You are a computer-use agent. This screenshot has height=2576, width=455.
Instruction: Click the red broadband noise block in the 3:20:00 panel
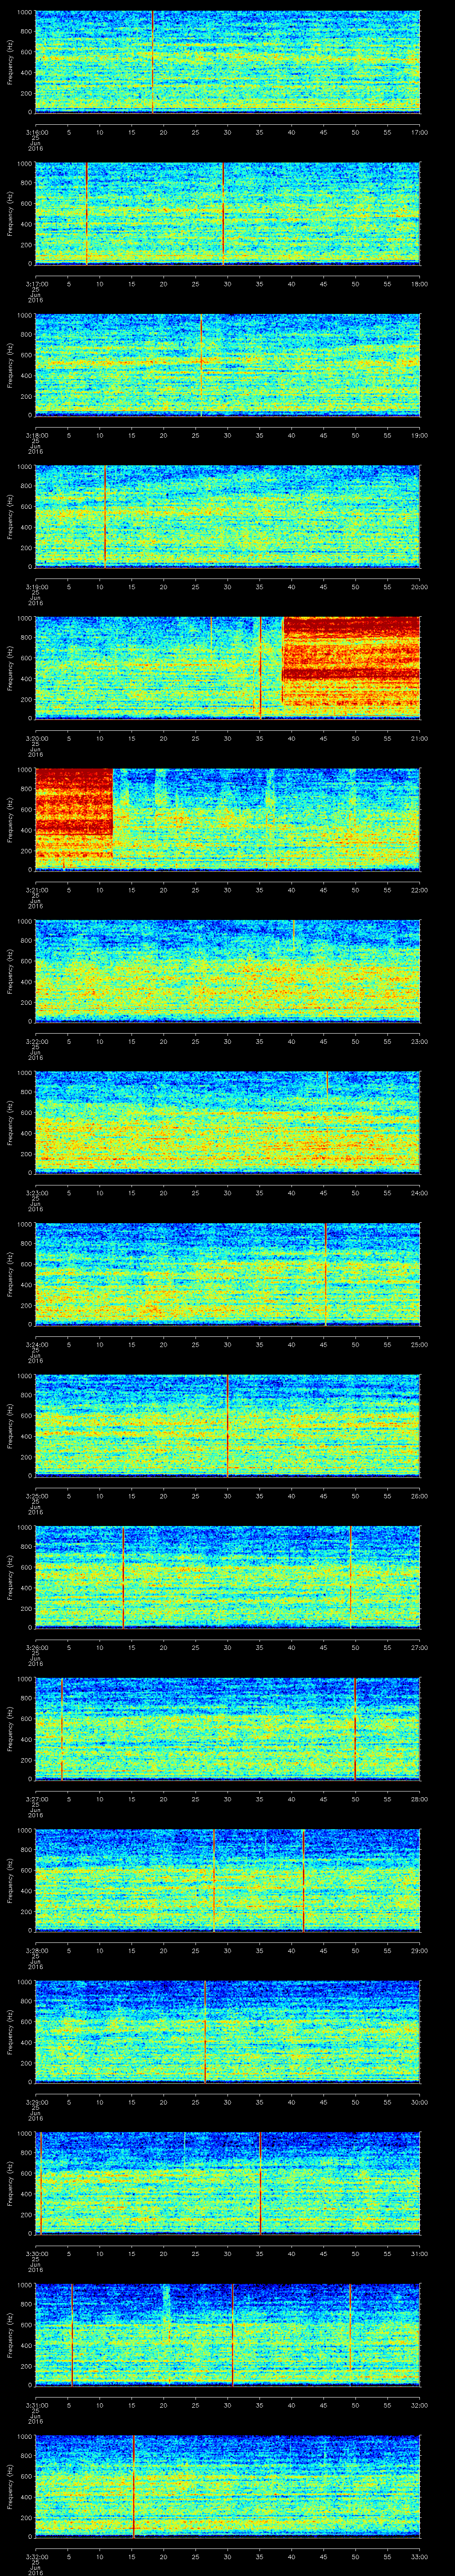pyautogui.click(x=351, y=662)
